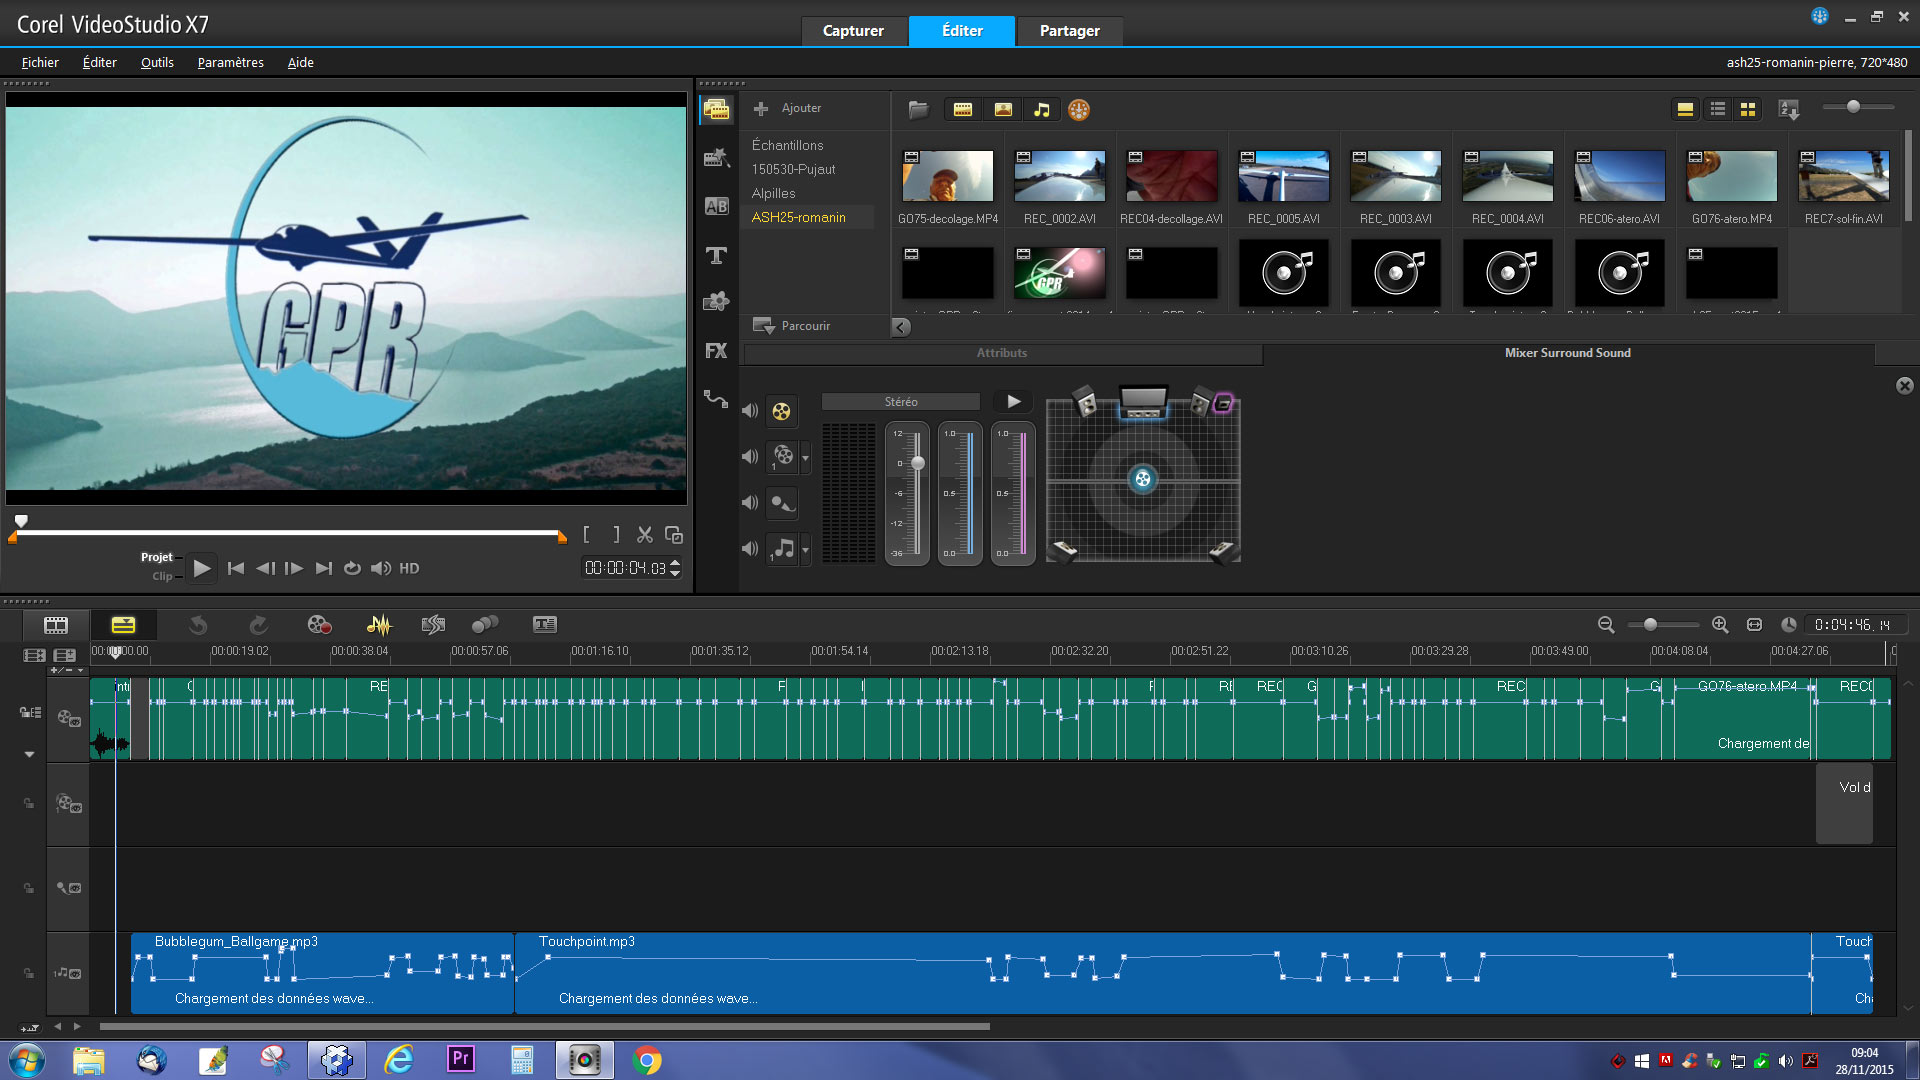Open the Transitions (AB) library
Image resolution: width=1920 pixels, height=1080 pixels.
[716, 206]
